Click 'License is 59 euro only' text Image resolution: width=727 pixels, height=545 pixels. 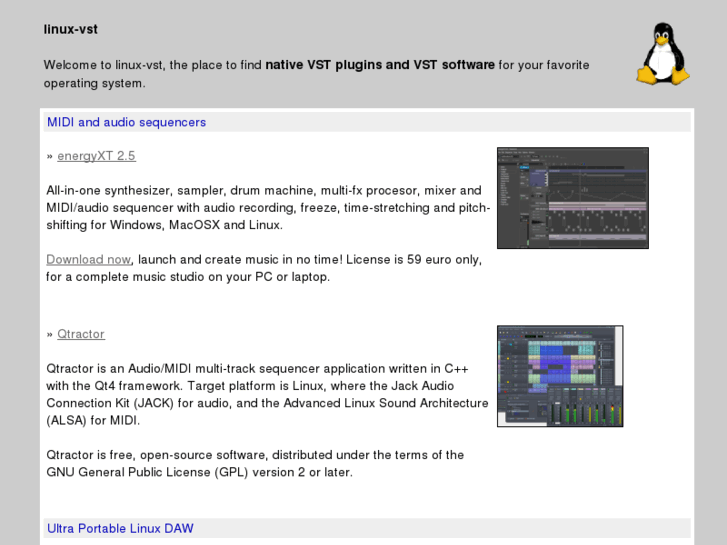point(414,259)
